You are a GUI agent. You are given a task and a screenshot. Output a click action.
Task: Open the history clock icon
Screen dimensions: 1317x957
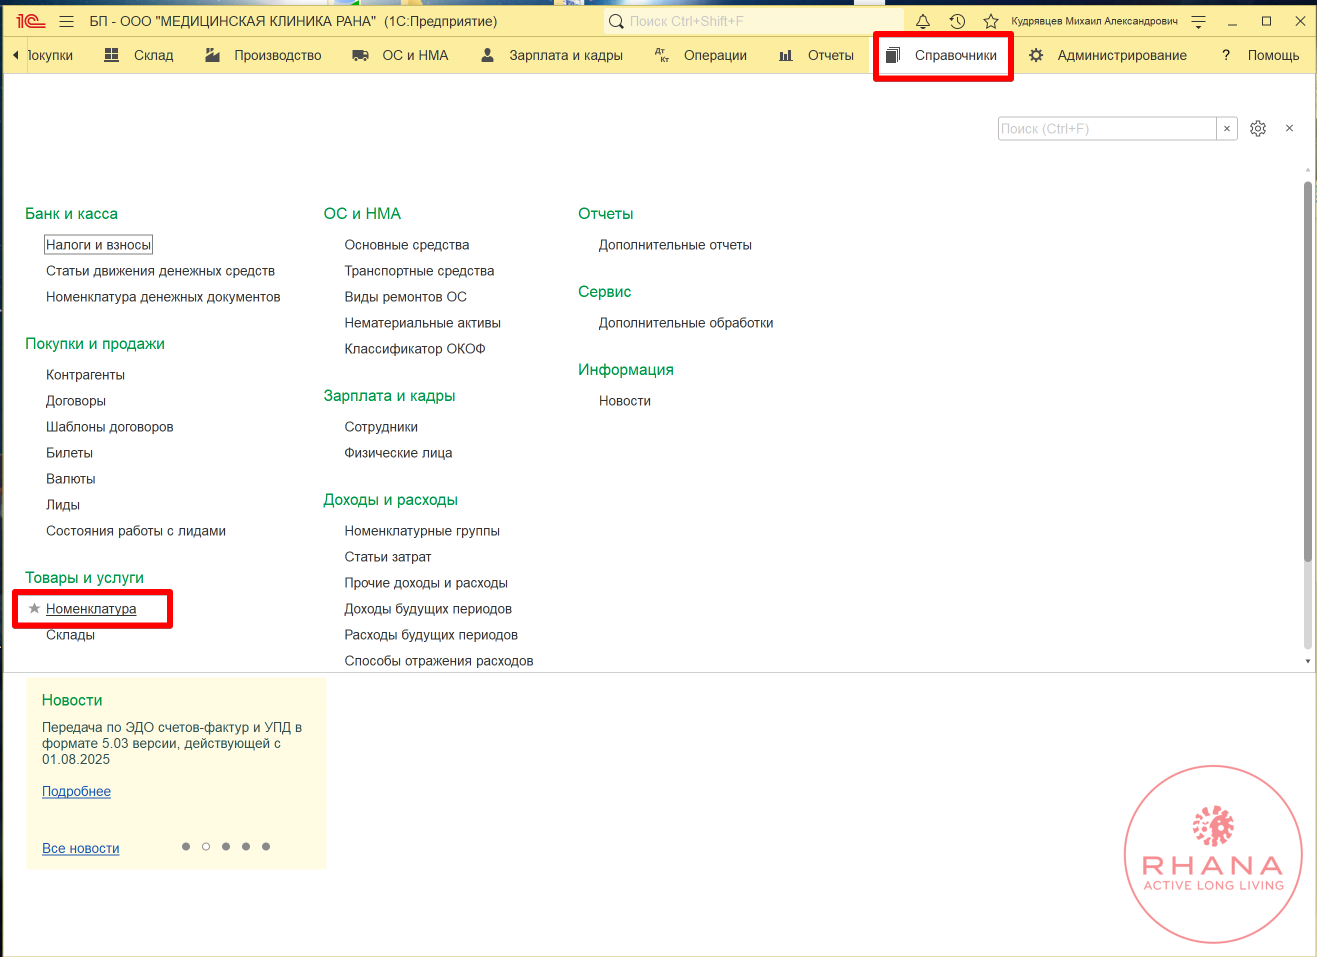pos(957,21)
